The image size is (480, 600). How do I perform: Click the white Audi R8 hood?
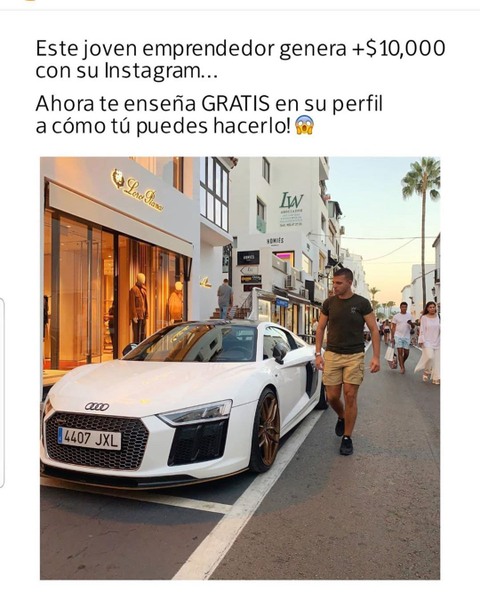[153, 383]
